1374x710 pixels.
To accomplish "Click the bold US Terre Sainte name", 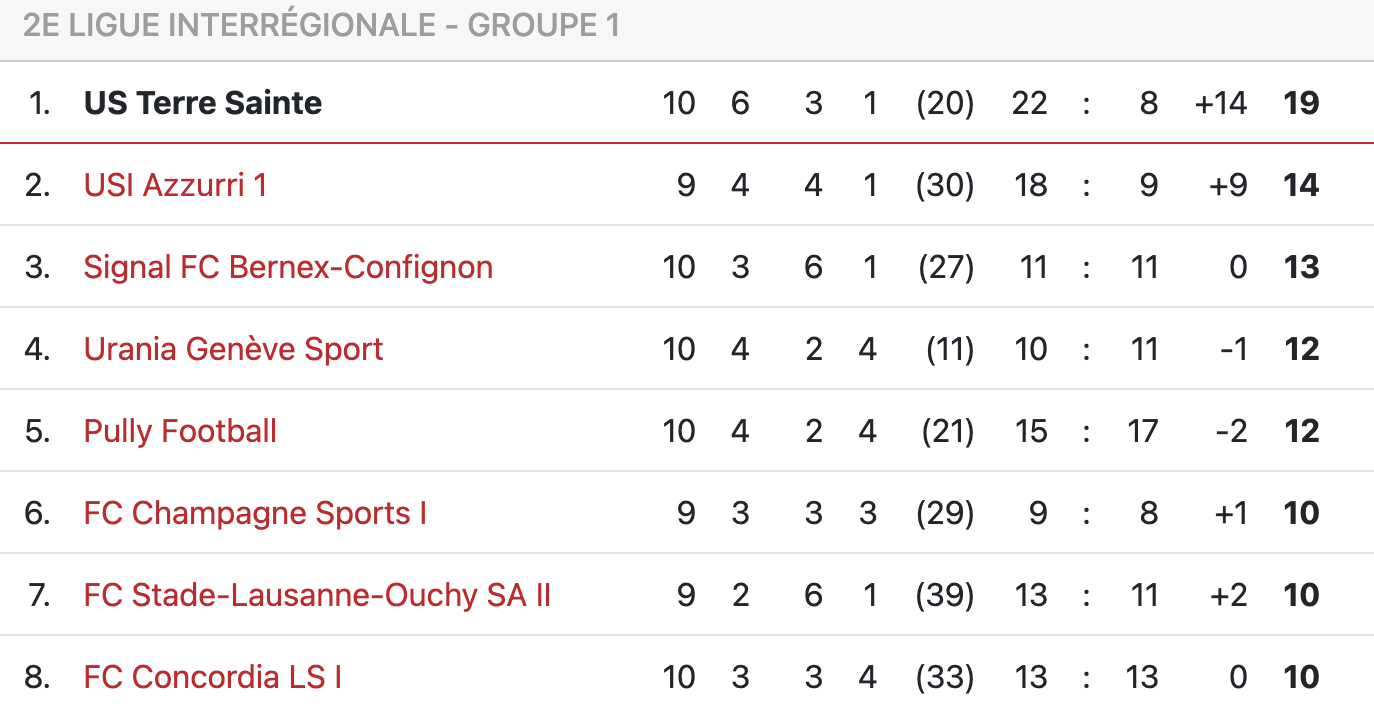I will tap(202, 103).
